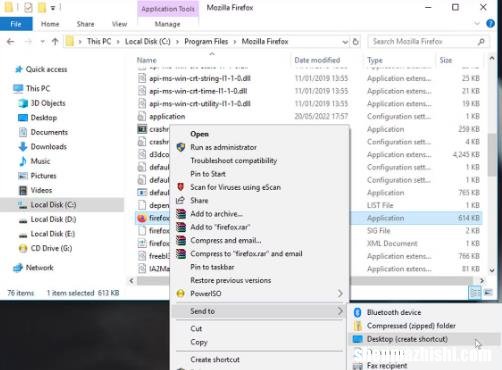Image resolution: width=502 pixels, height=370 pixels.
Task: Select Local Disk (D:) in the sidebar
Action: [53, 219]
